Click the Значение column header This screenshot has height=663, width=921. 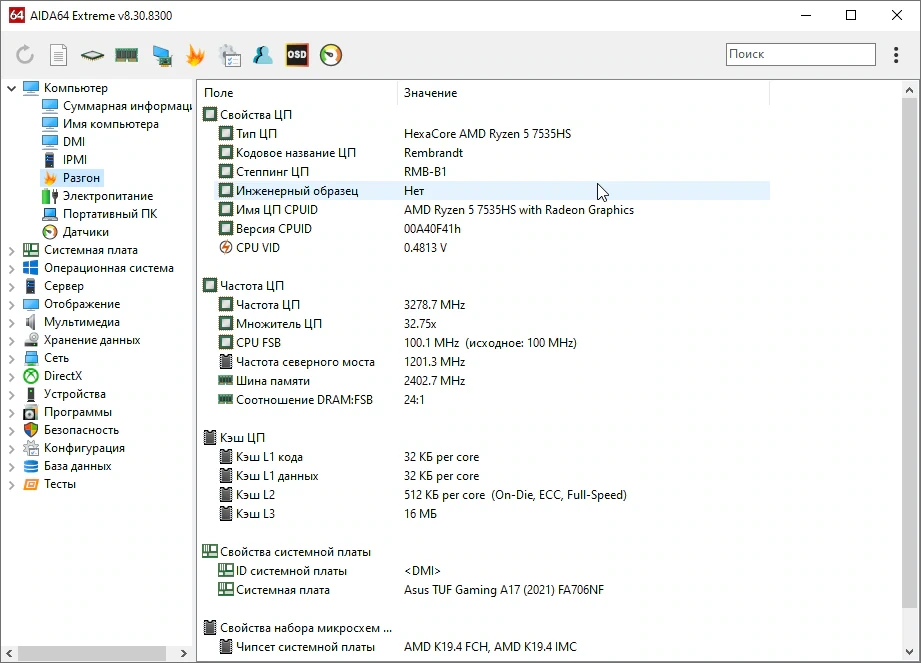430,93
